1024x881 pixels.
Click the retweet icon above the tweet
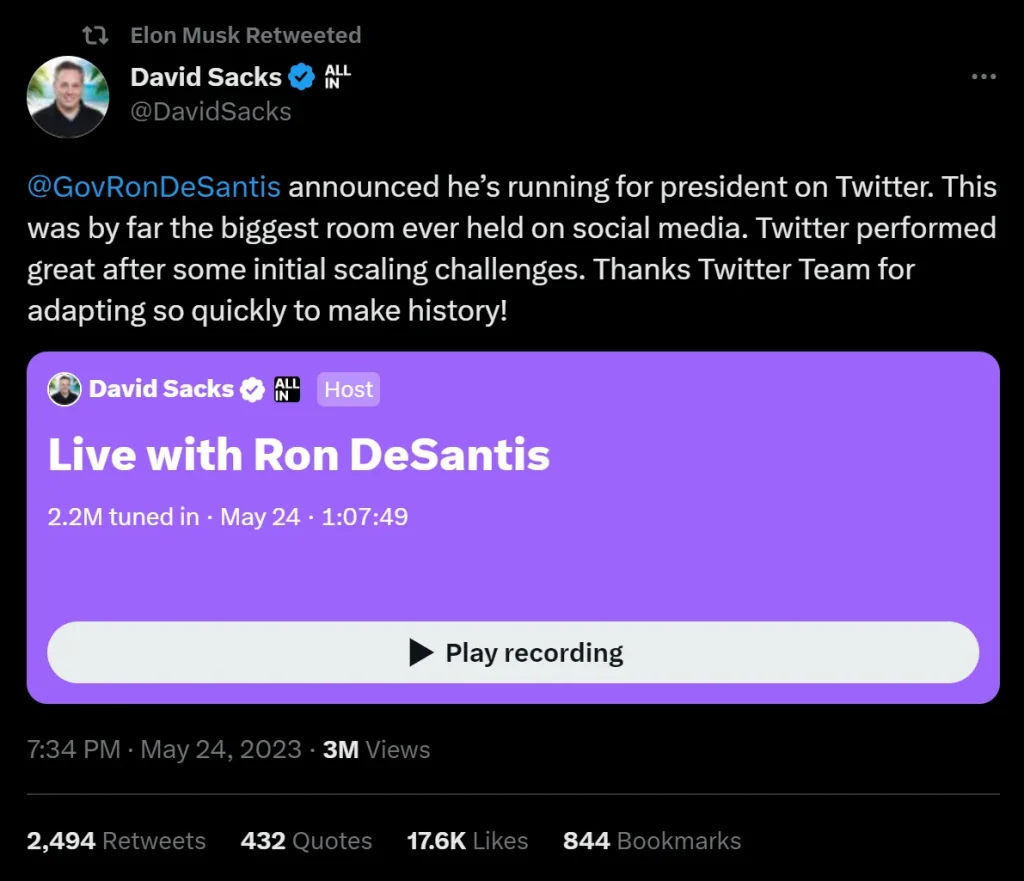click(x=95, y=36)
